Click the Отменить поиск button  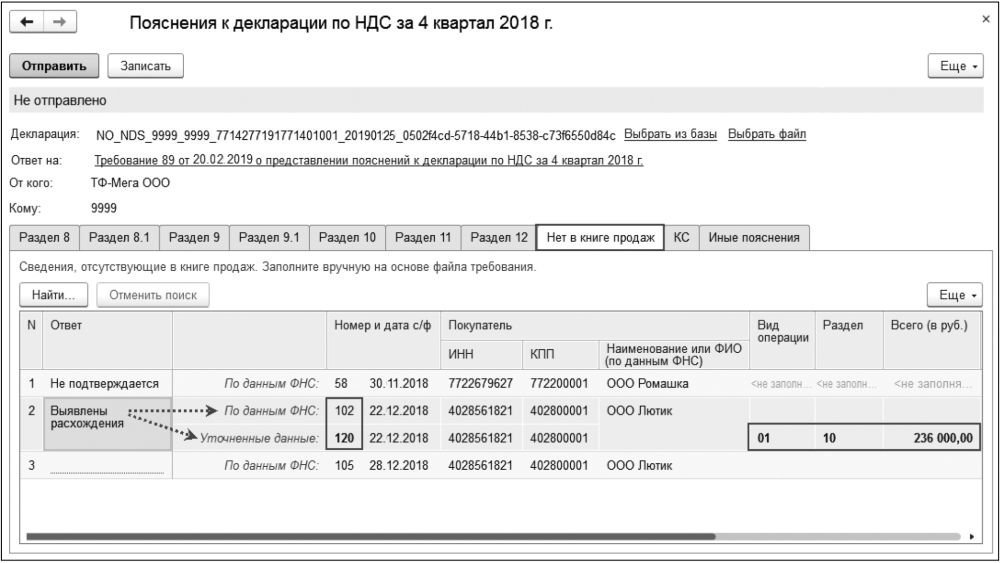tap(153, 295)
